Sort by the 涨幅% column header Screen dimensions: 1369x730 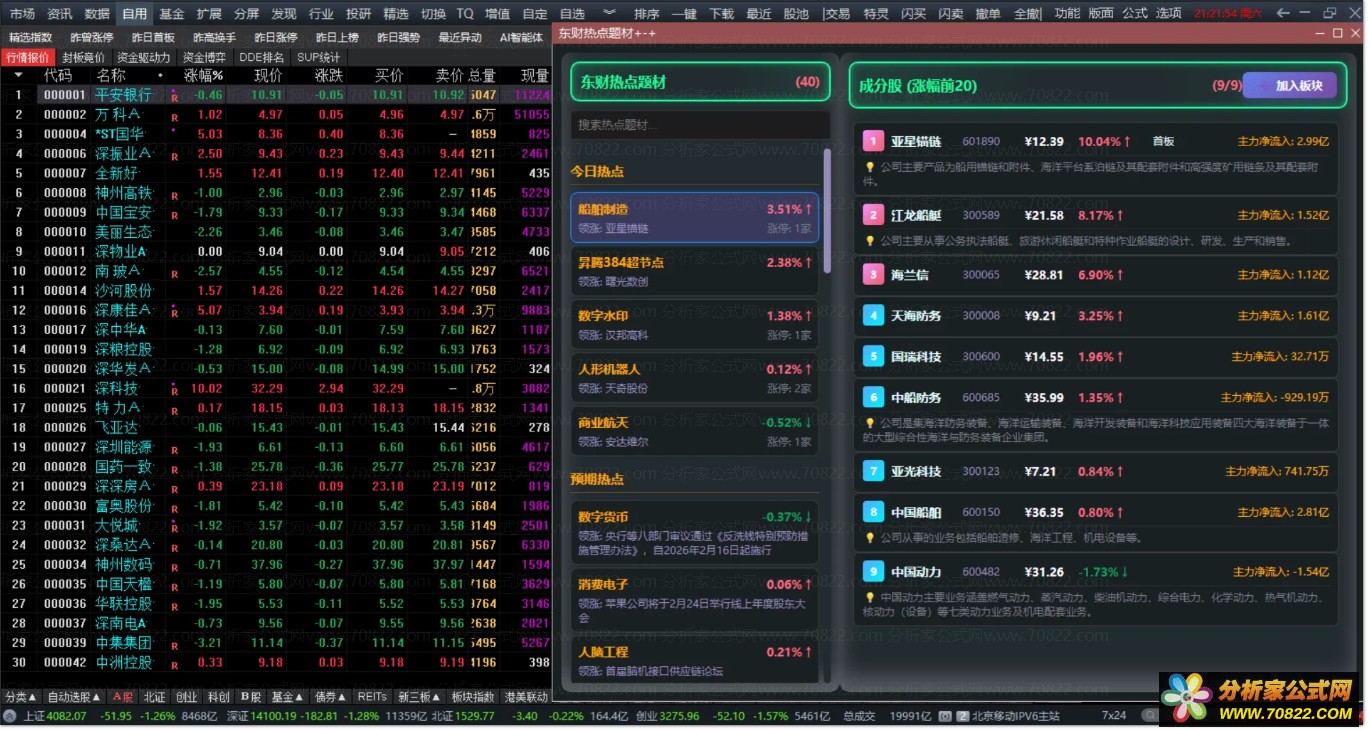coord(203,76)
